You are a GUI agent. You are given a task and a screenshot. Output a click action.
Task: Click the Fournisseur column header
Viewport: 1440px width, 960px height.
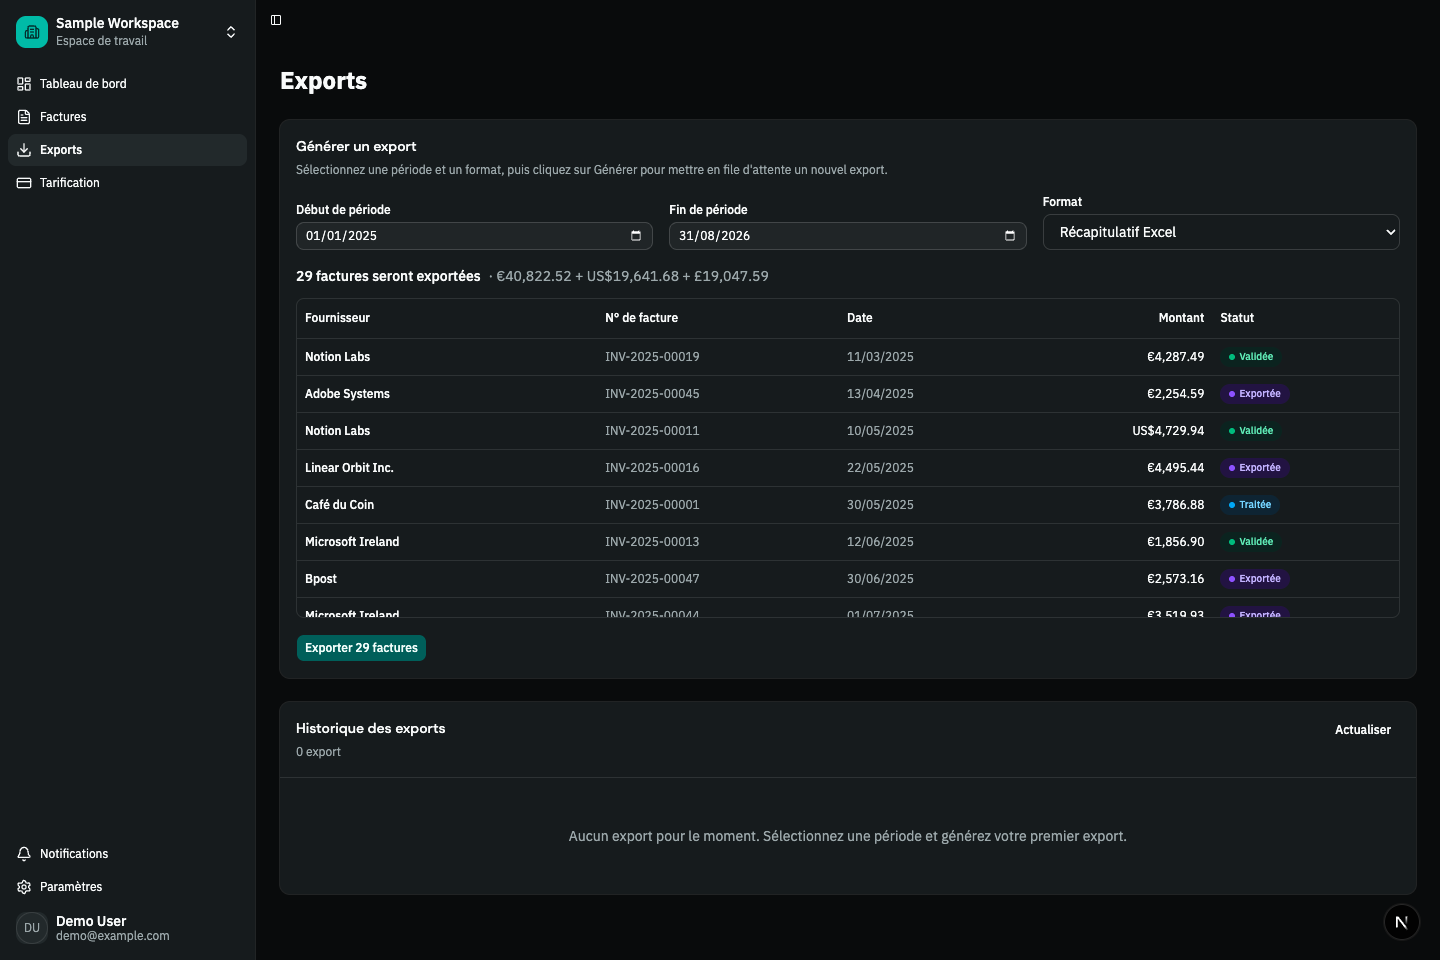click(x=337, y=318)
